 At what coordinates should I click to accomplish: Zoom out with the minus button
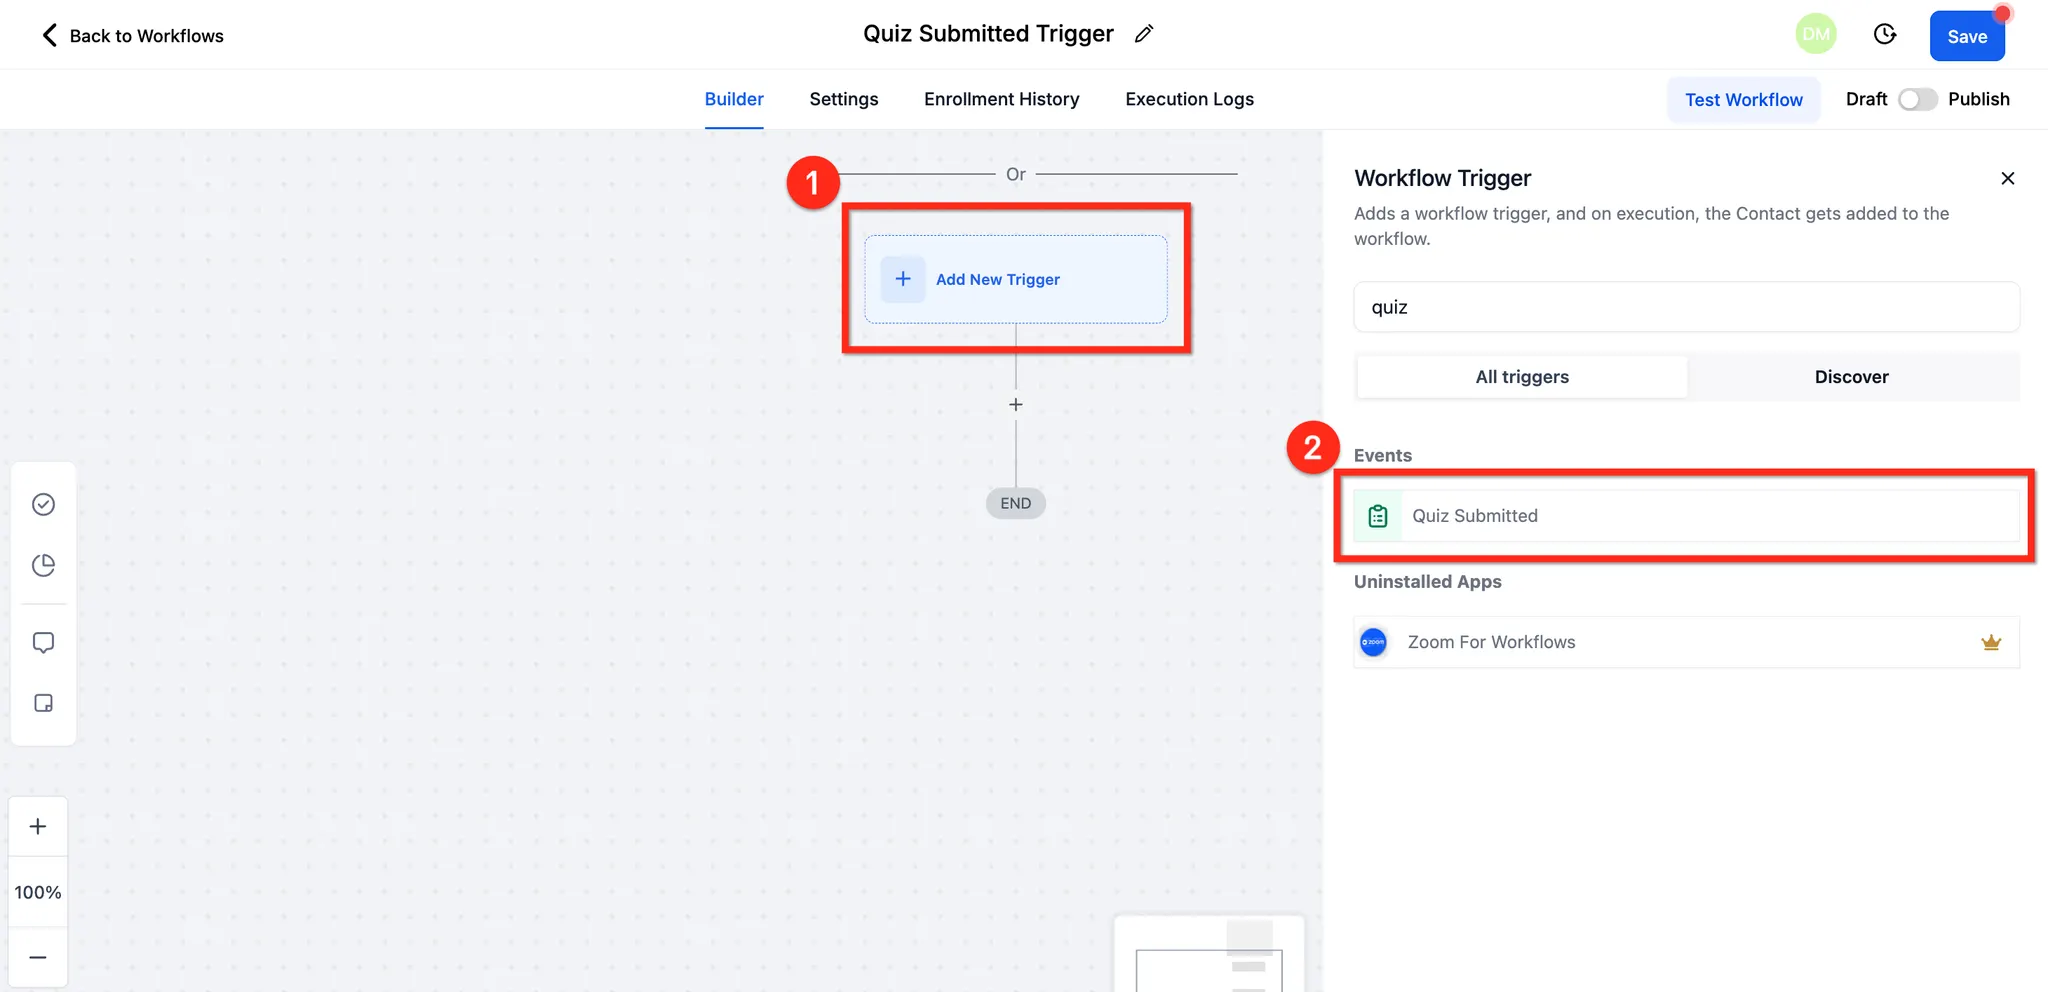tap(38, 957)
